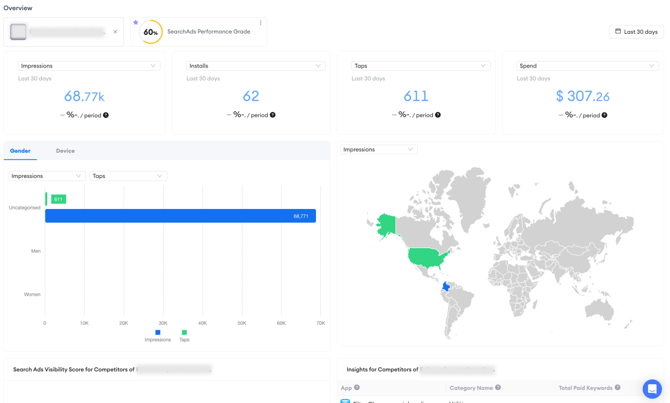Open the chat support bubble
The height and width of the screenshot is (403, 670).
(x=652, y=388)
